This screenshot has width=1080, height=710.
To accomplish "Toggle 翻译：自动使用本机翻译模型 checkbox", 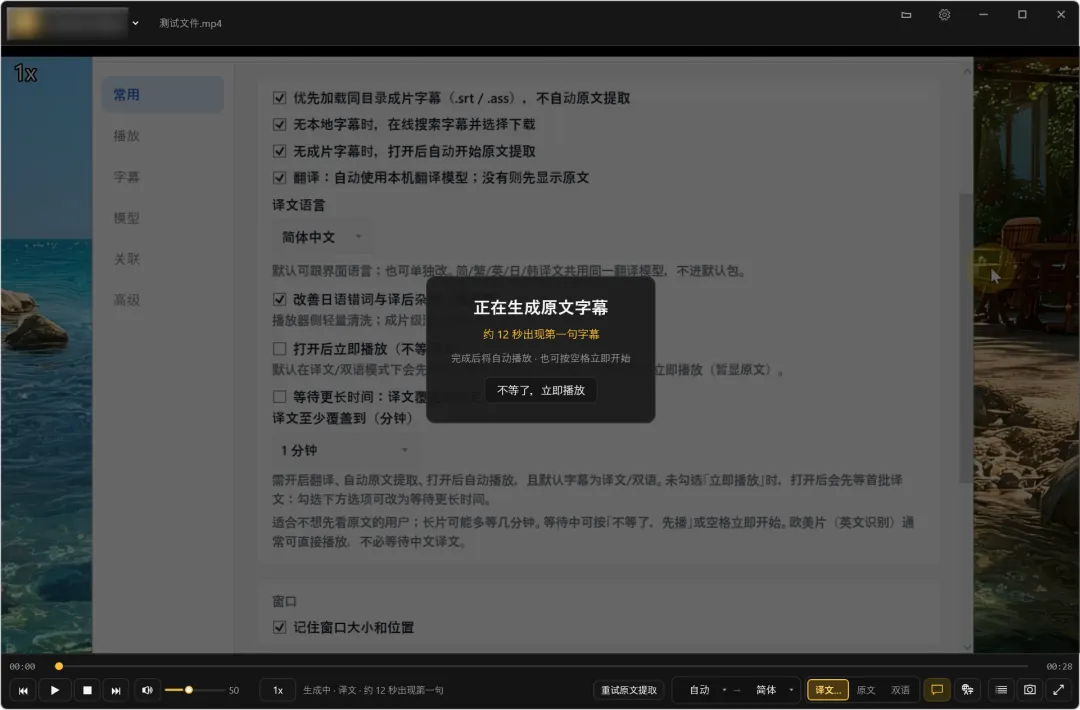I will [x=279, y=178].
